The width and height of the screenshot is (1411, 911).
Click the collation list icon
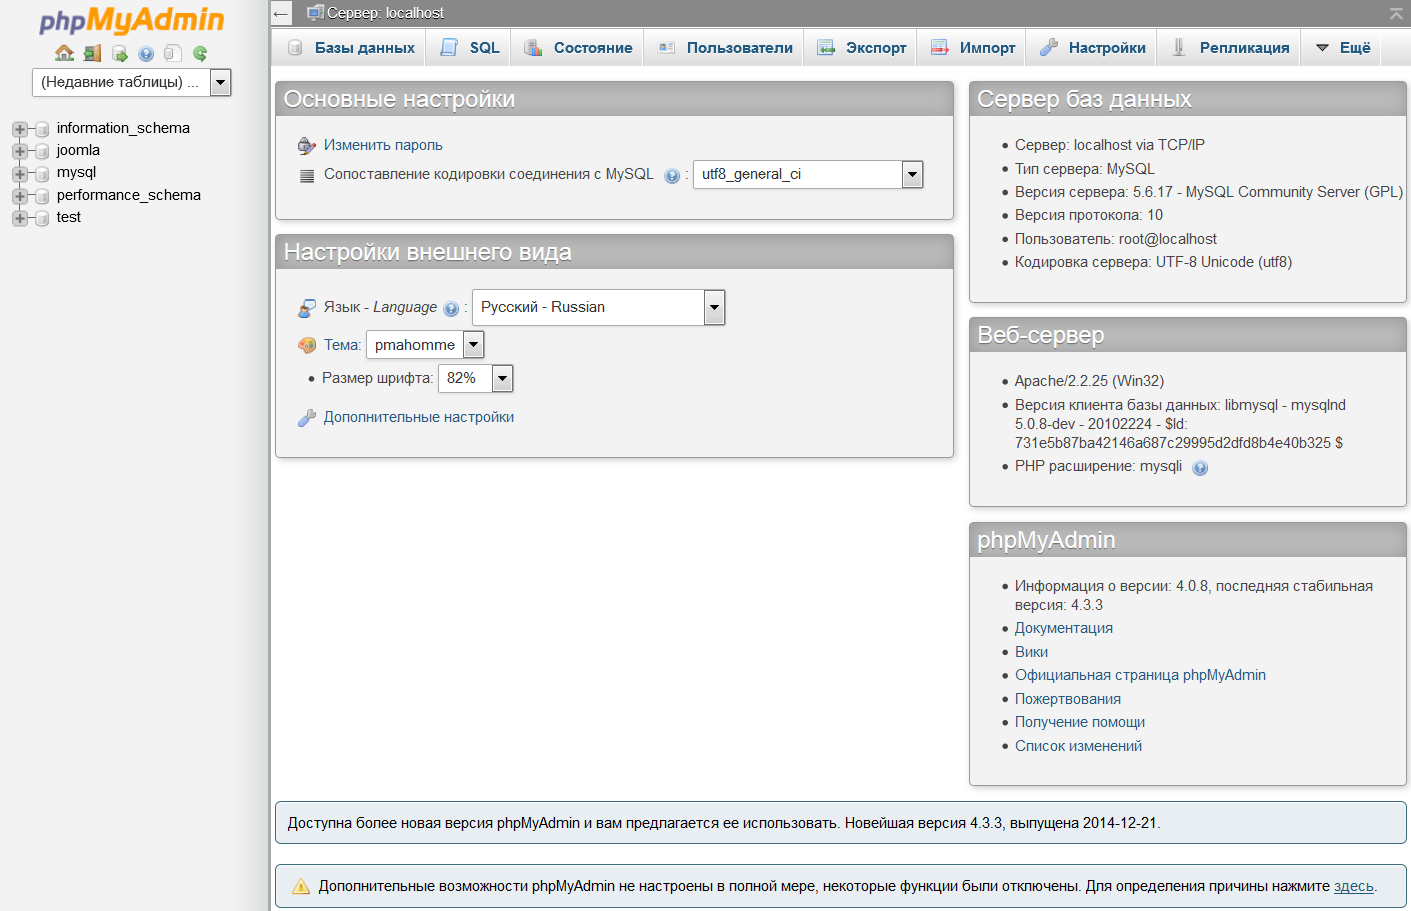pos(307,175)
